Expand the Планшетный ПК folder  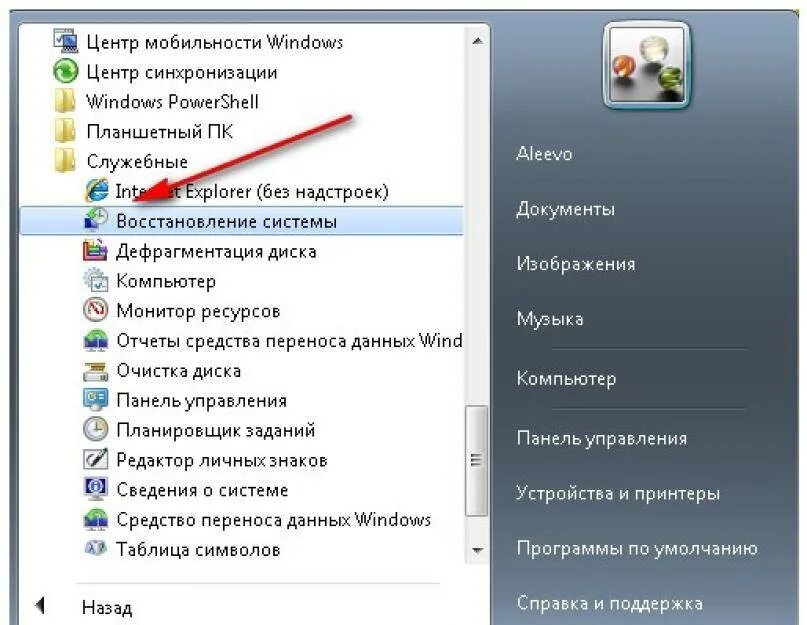click(x=144, y=131)
